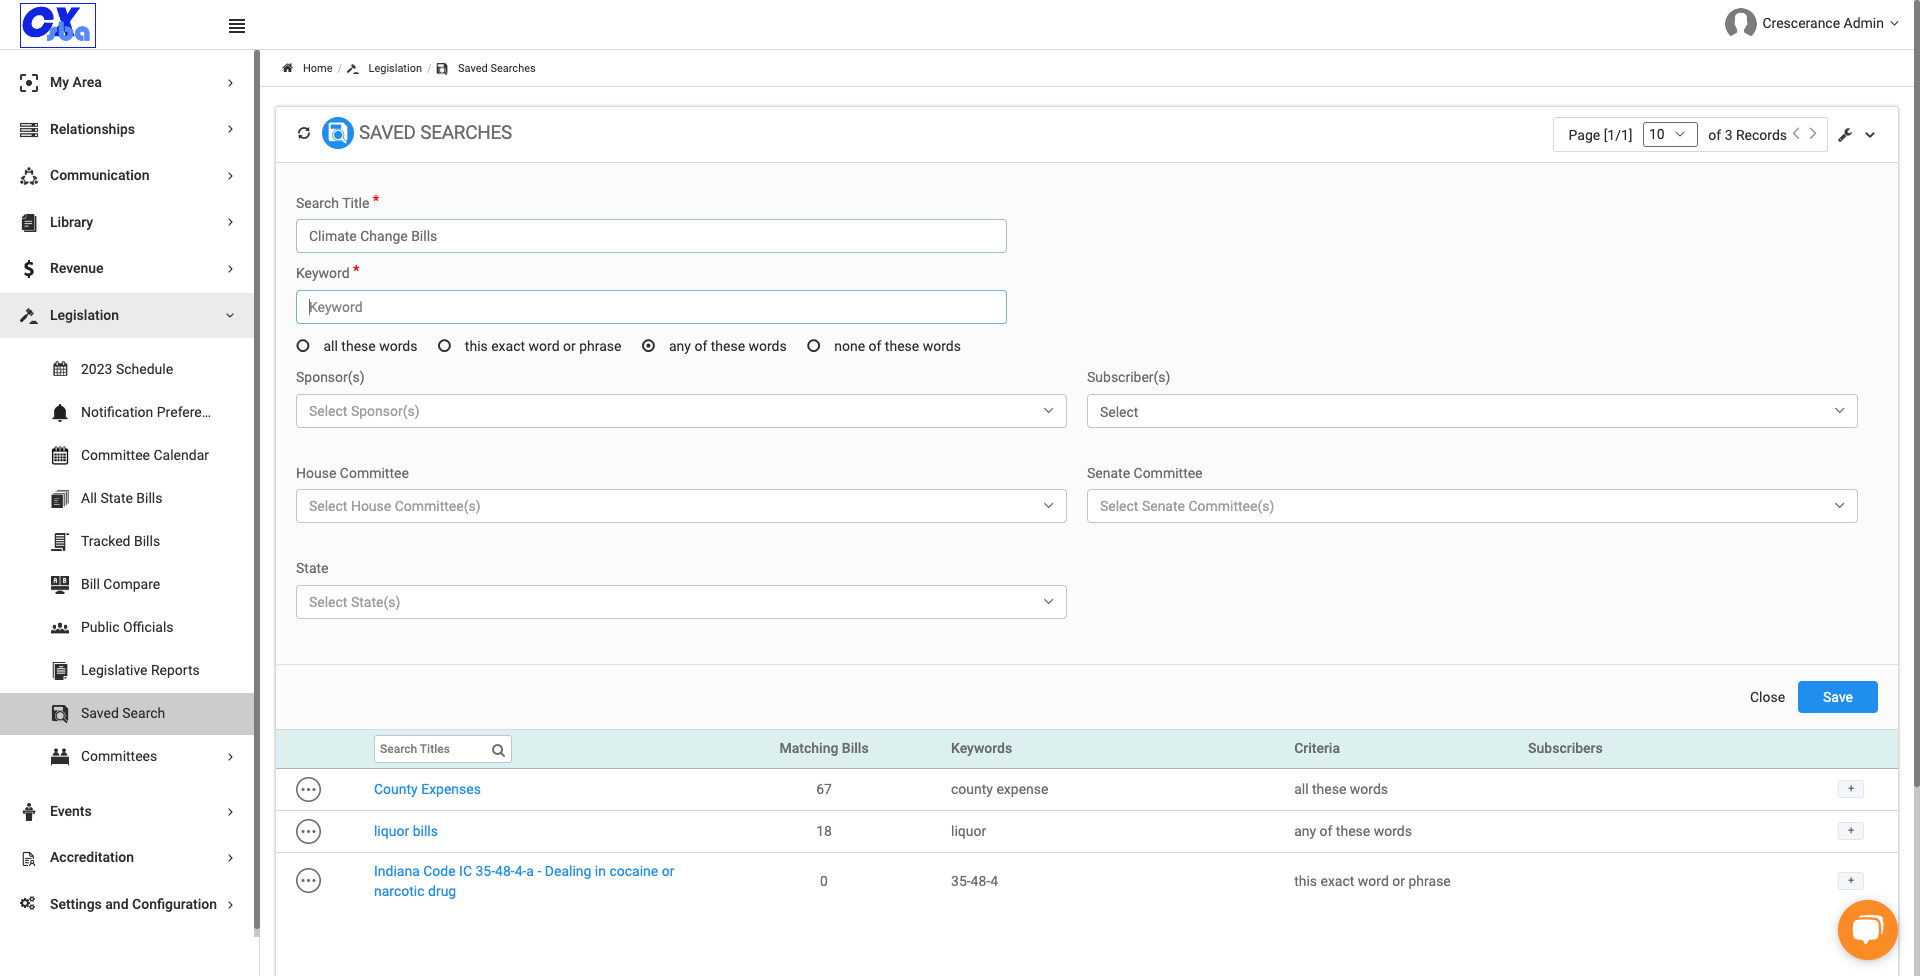Image resolution: width=1920 pixels, height=976 pixels.
Task: Open Tracked Bills menu item
Action: (120, 541)
